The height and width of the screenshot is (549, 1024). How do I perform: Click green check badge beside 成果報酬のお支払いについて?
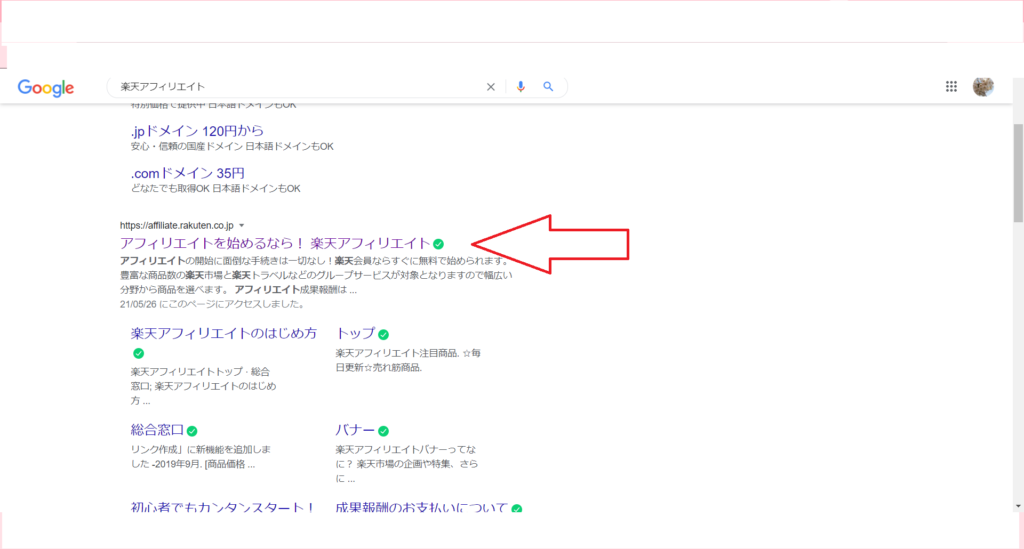click(x=517, y=508)
